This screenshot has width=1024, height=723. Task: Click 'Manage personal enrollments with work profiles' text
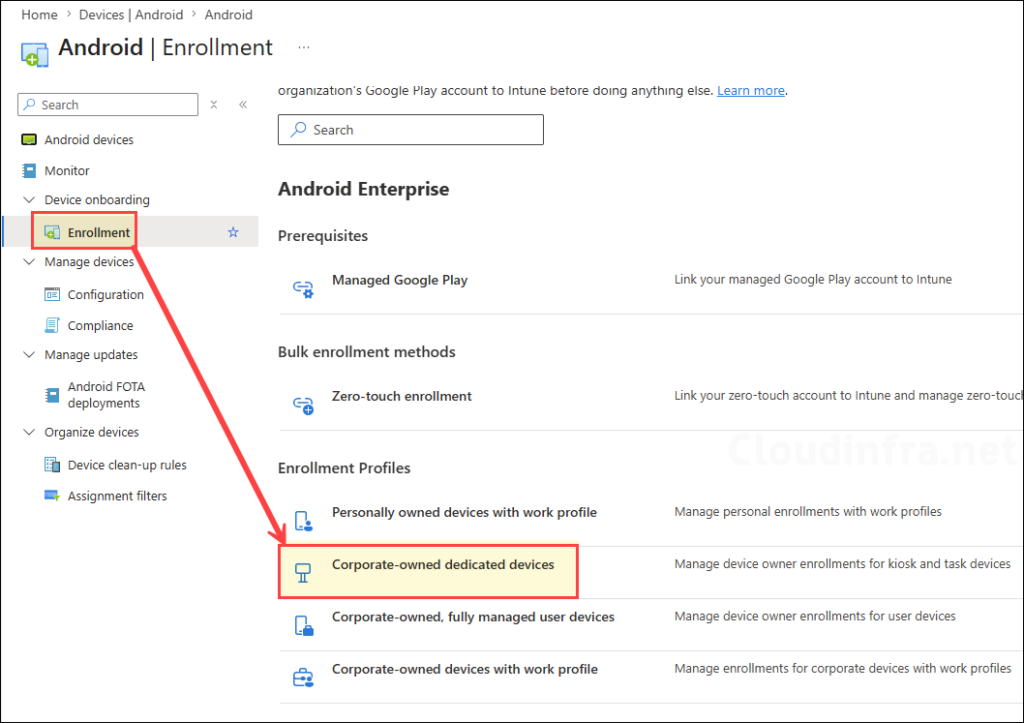(808, 511)
